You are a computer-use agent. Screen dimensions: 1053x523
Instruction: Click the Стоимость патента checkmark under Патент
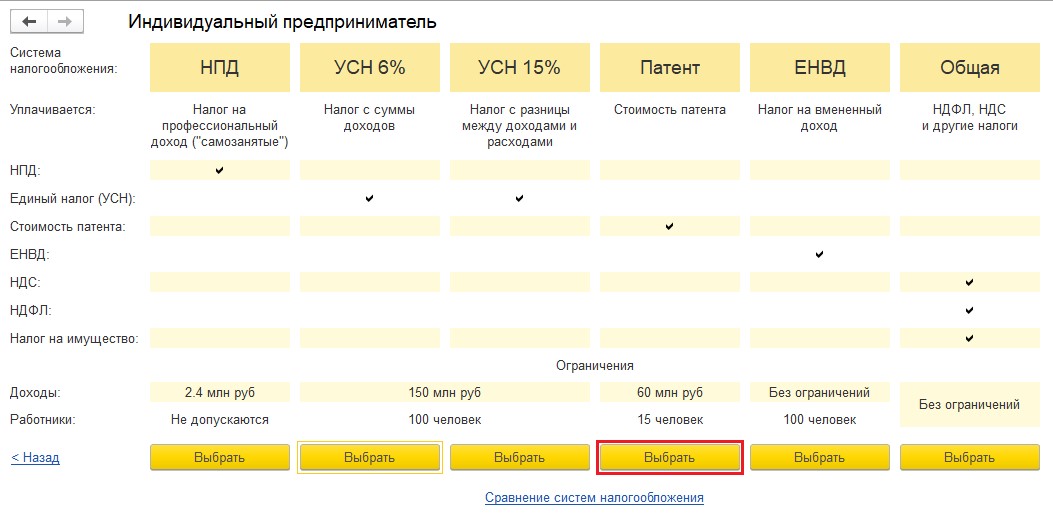coord(669,227)
